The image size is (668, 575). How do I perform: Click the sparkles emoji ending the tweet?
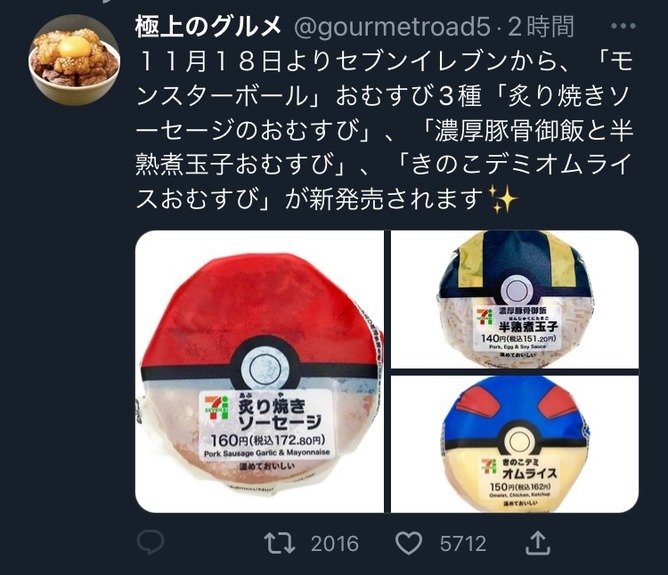point(503,198)
